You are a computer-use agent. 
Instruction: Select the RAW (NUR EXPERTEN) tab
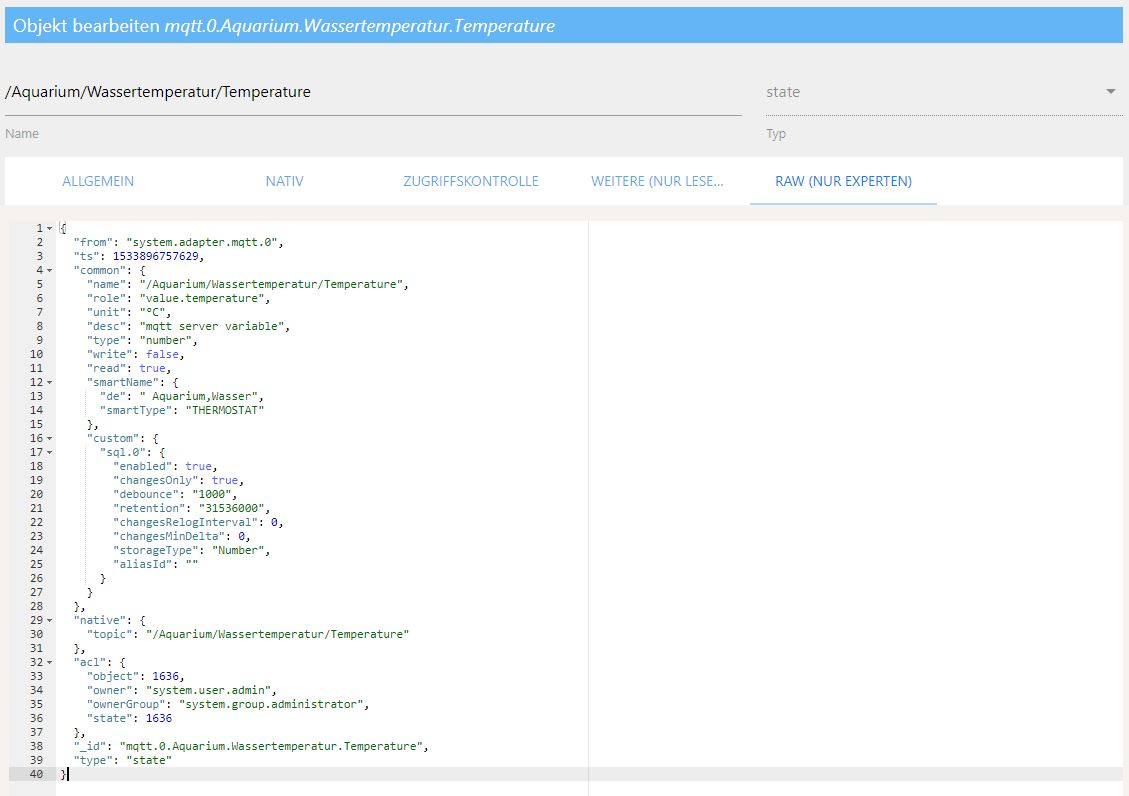tap(843, 181)
